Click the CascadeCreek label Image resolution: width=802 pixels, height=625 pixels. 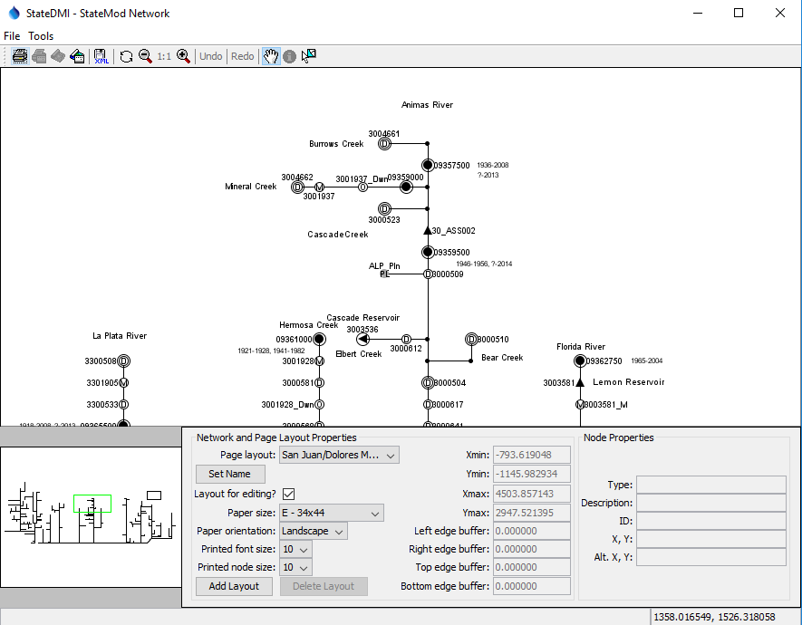[338, 235]
